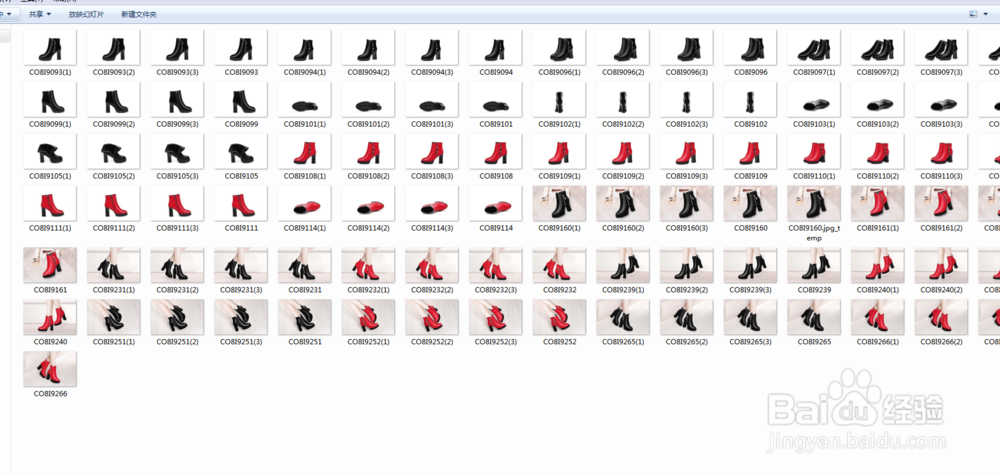Image resolution: width=1000 pixels, height=475 pixels.
Task: Select the CO8I9251(2) thumbnail
Action: pos(177,318)
